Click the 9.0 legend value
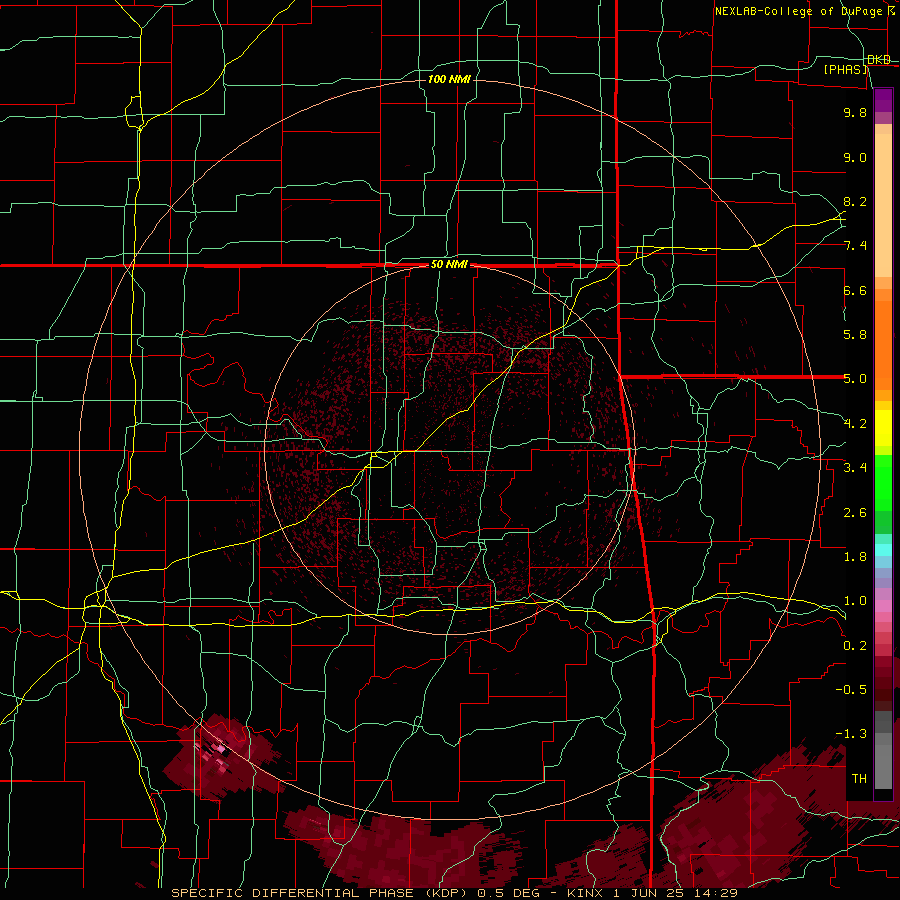The height and width of the screenshot is (900, 900). pos(855,157)
